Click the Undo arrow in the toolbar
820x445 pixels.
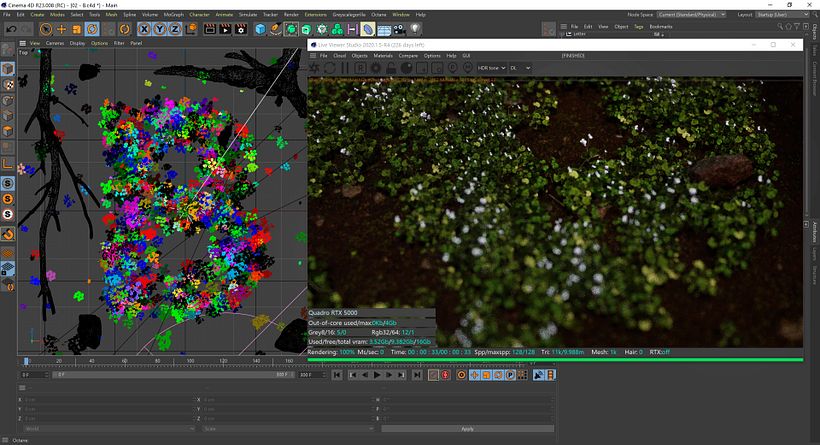coord(11,29)
